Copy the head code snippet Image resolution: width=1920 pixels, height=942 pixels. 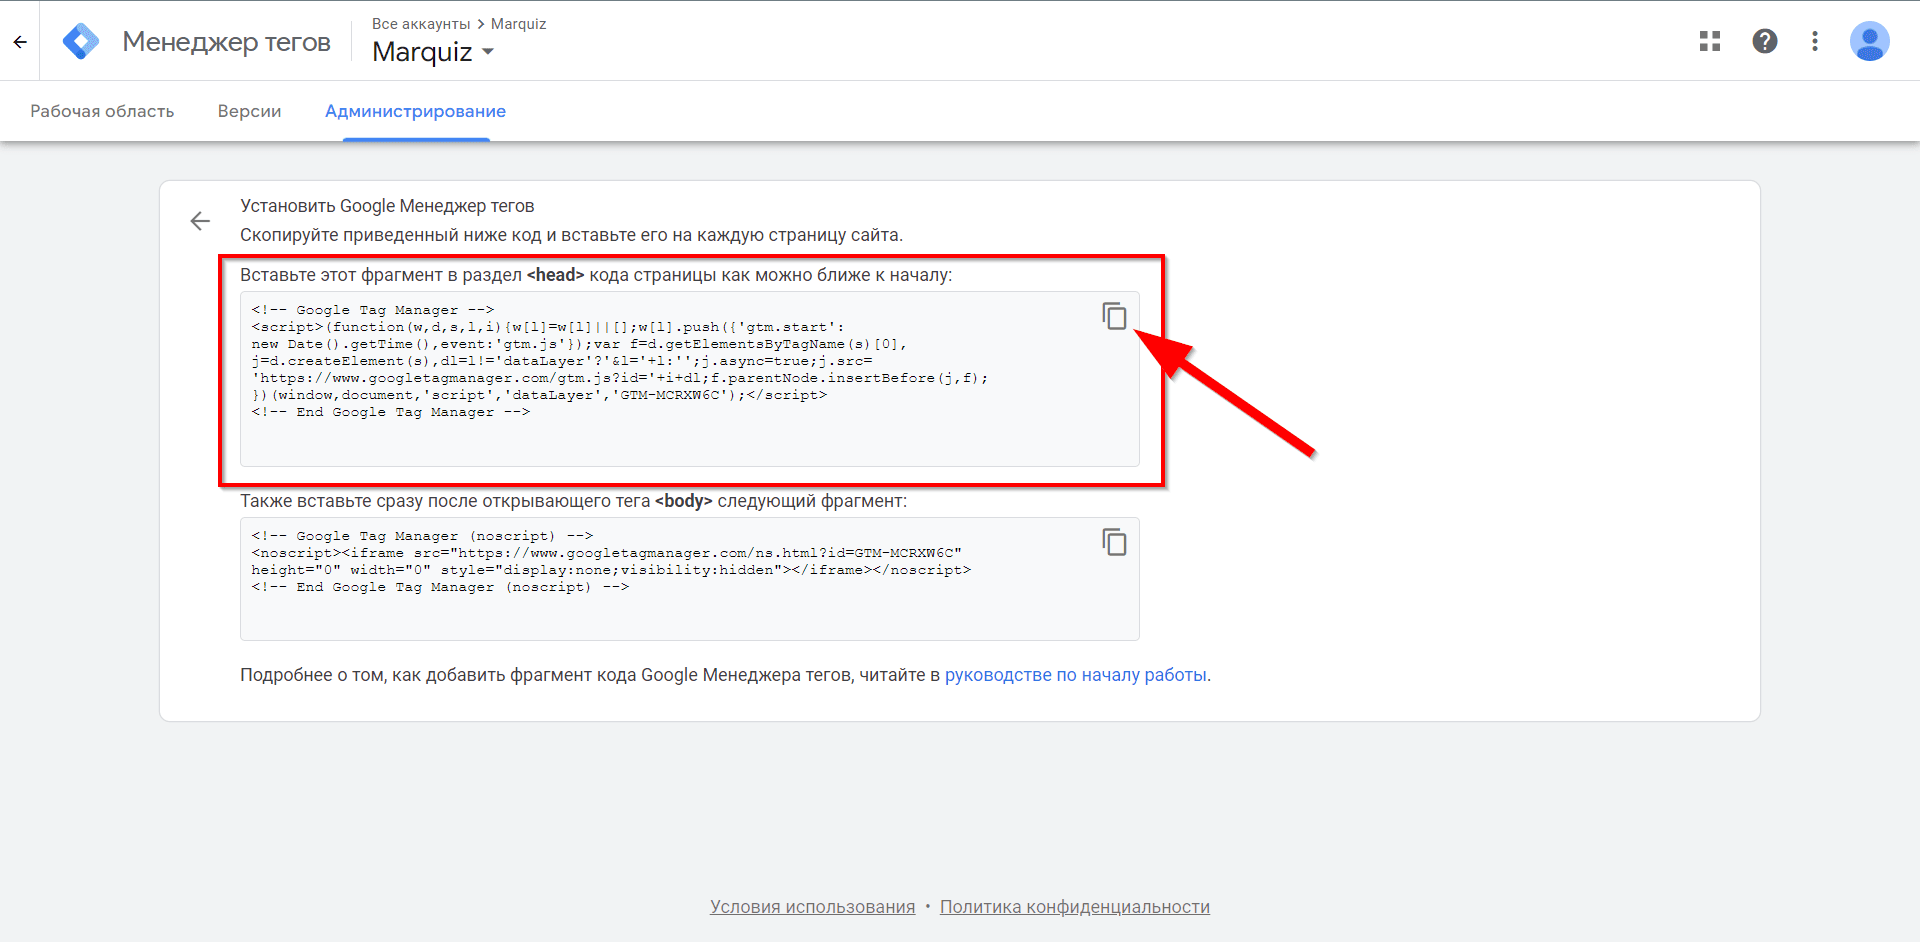click(x=1114, y=316)
